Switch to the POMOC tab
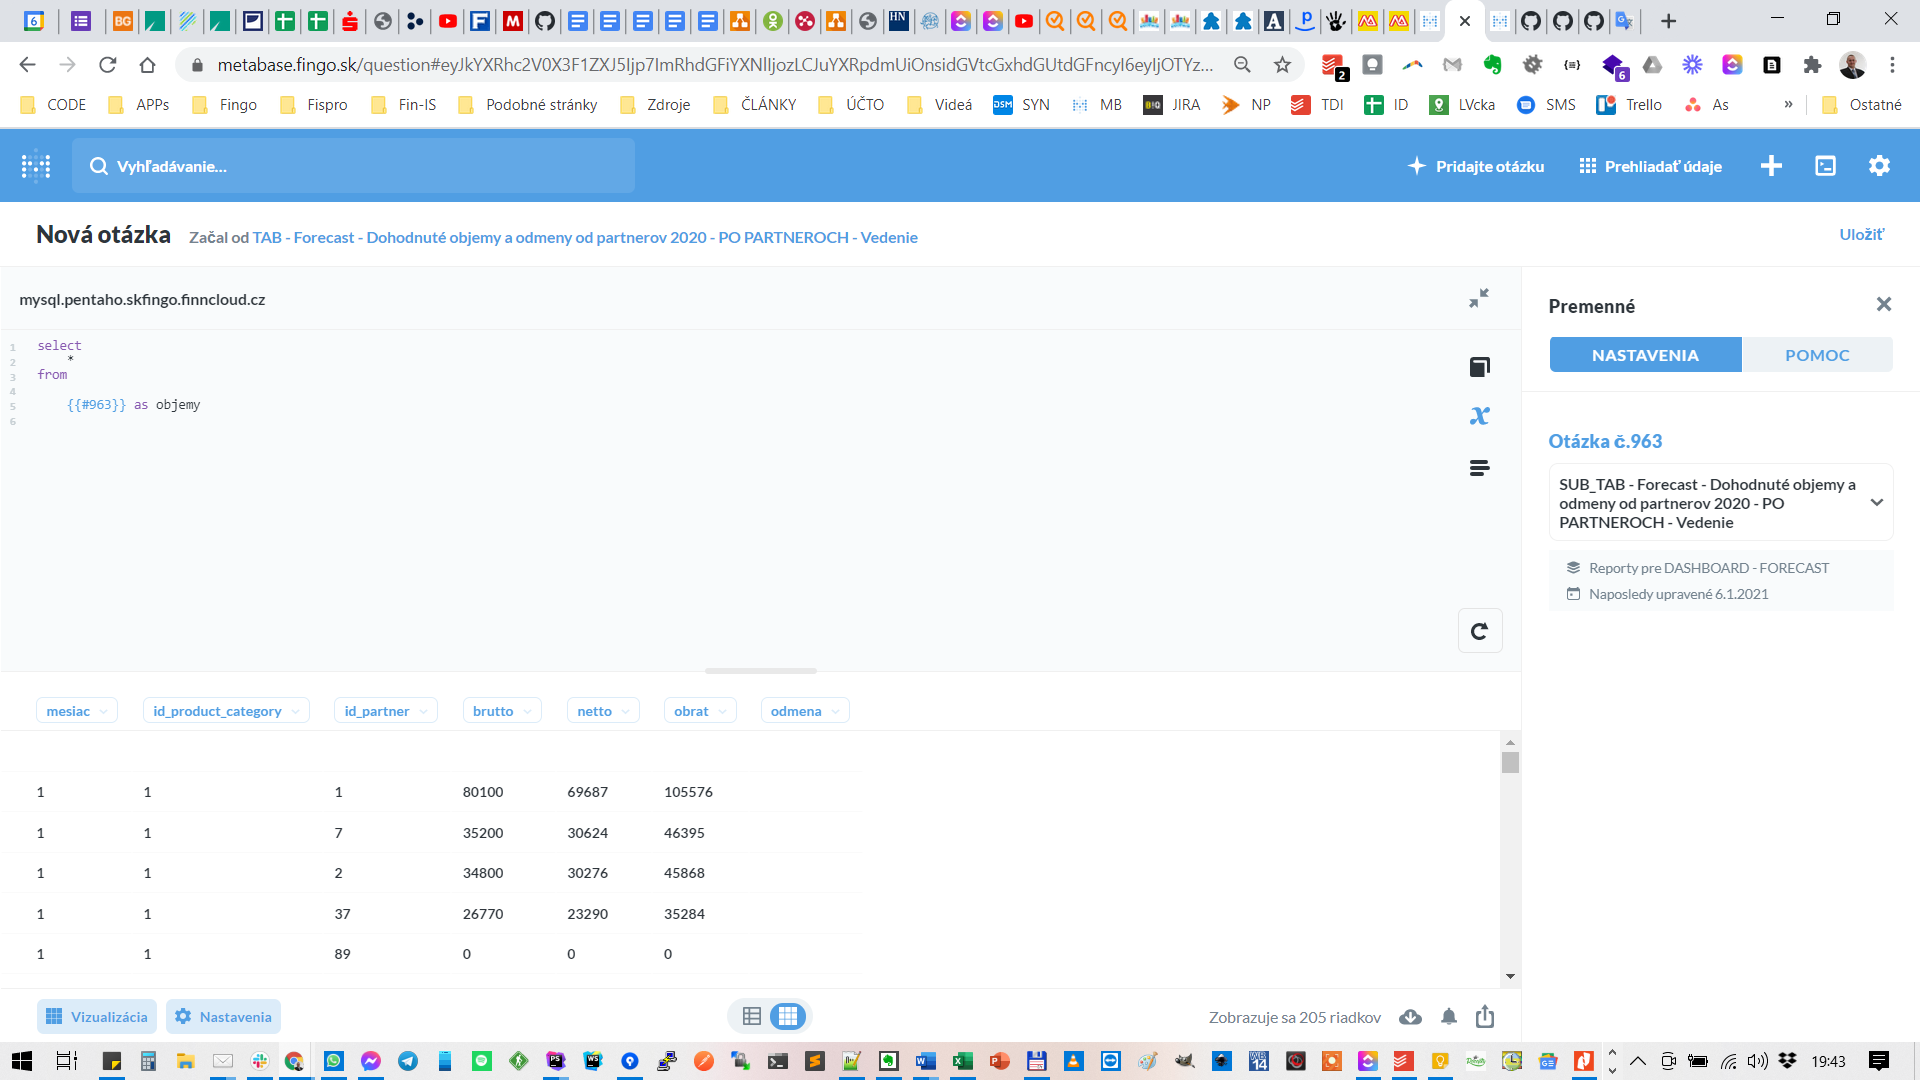Screen dimensions: 1920x1080 (x=1816, y=355)
